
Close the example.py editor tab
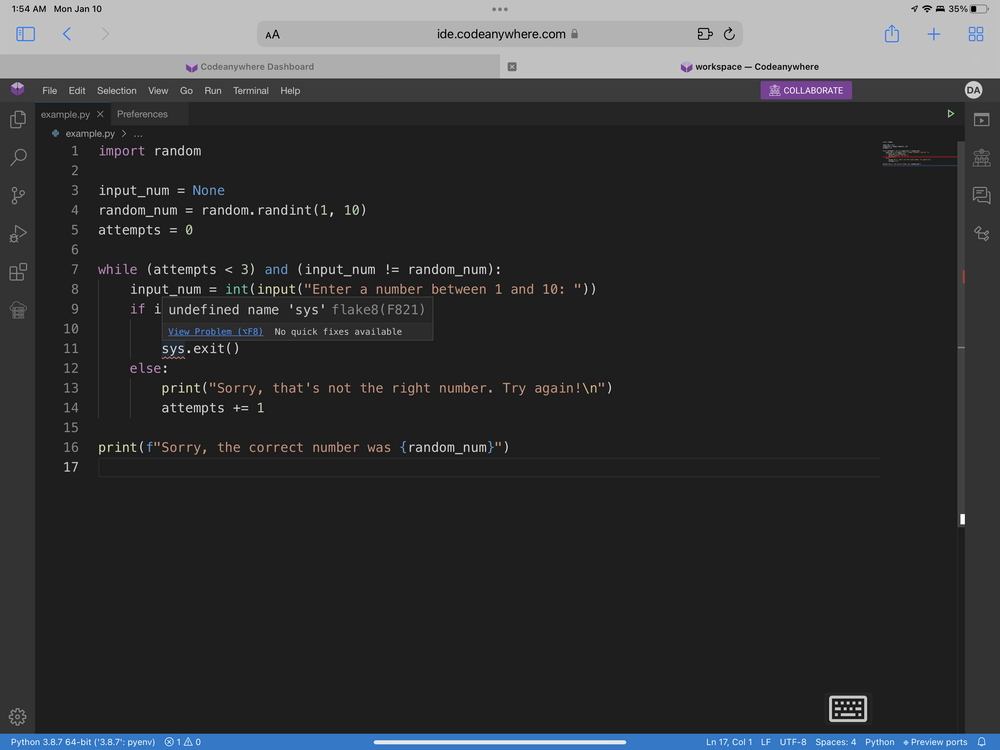pyautogui.click(x=100, y=114)
